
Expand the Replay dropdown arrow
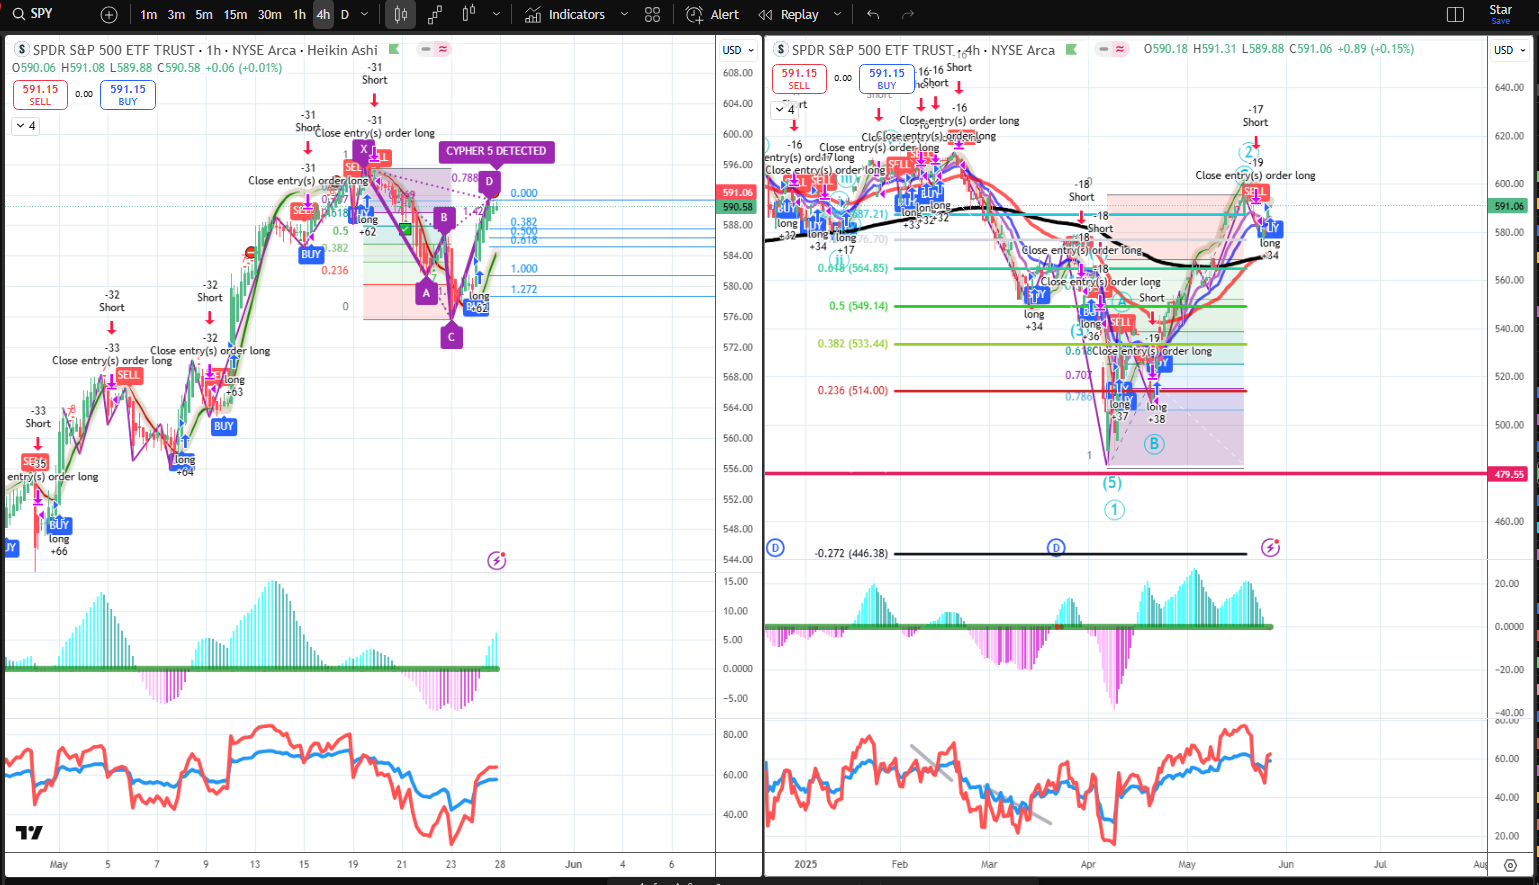[x=837, y=15]
